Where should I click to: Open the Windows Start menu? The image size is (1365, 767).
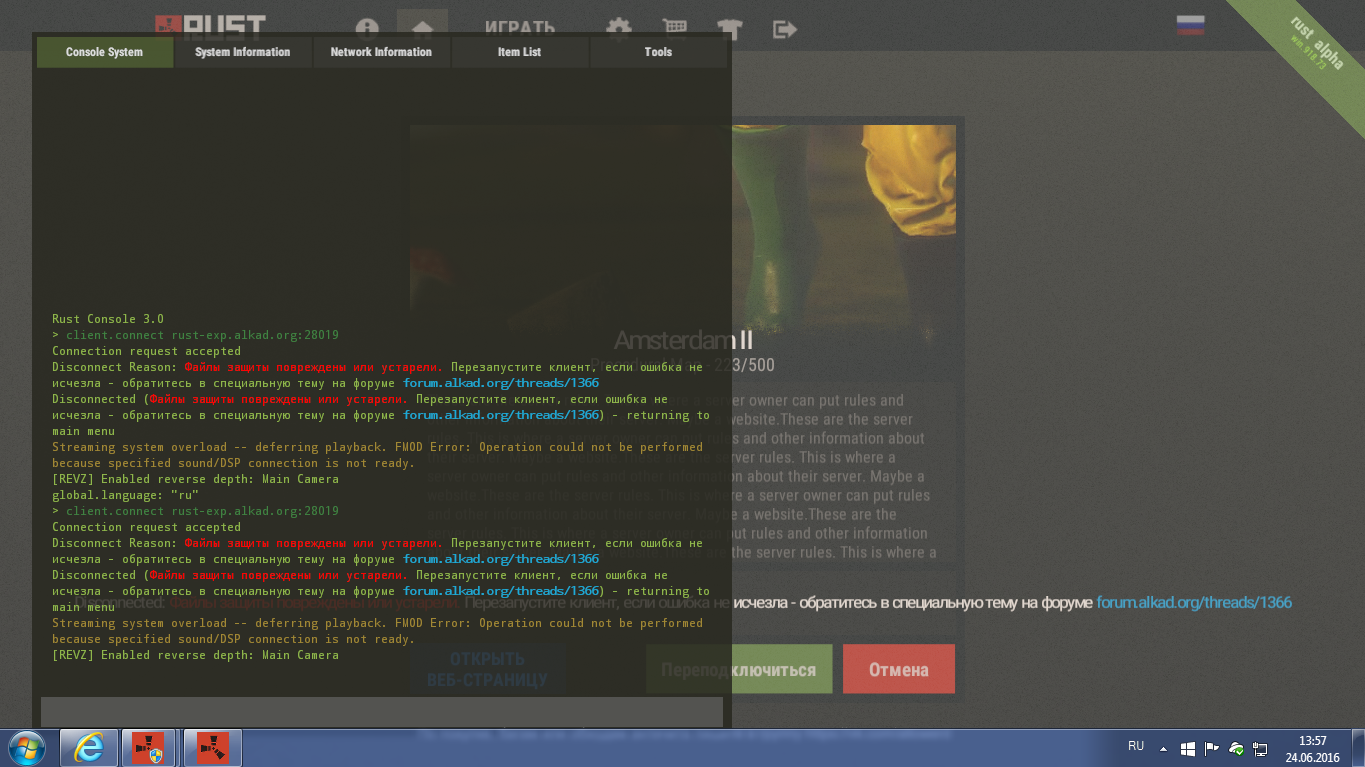click(x=26, y=747)
